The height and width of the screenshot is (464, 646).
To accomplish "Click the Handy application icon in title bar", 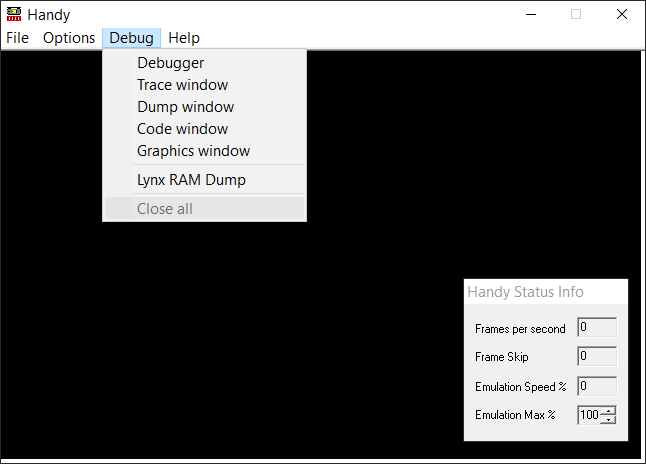I will point(14,14).
